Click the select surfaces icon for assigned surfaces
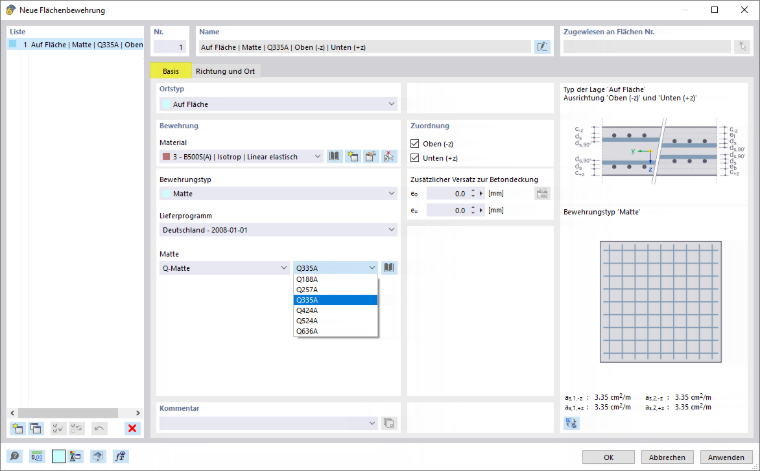Image resolution: width=760 pixels, height=471 pixels. click(742, 47)
